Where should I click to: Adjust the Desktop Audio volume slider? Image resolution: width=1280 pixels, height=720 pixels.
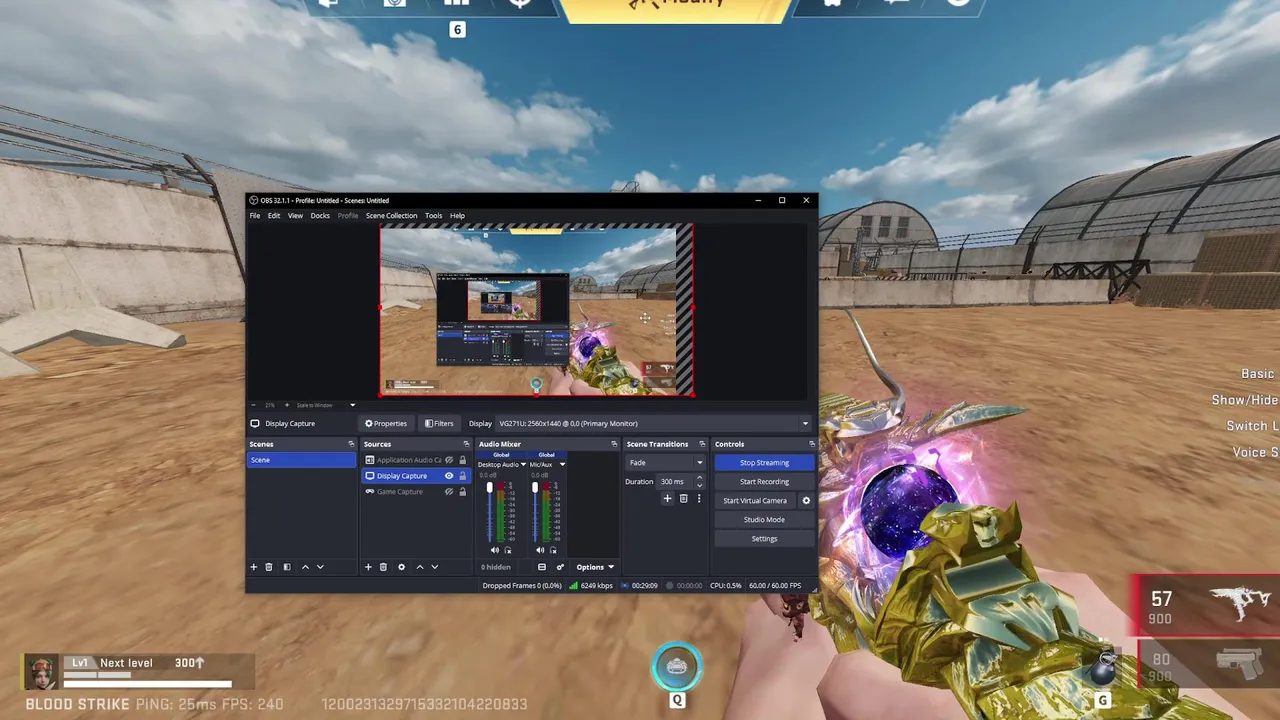489,511
